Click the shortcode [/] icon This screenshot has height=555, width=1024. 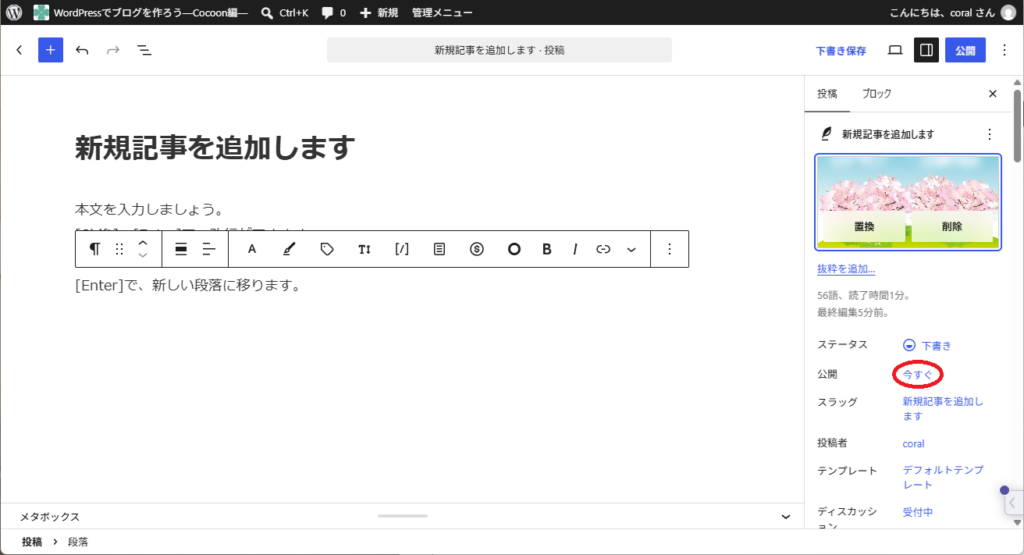(402, 249)
